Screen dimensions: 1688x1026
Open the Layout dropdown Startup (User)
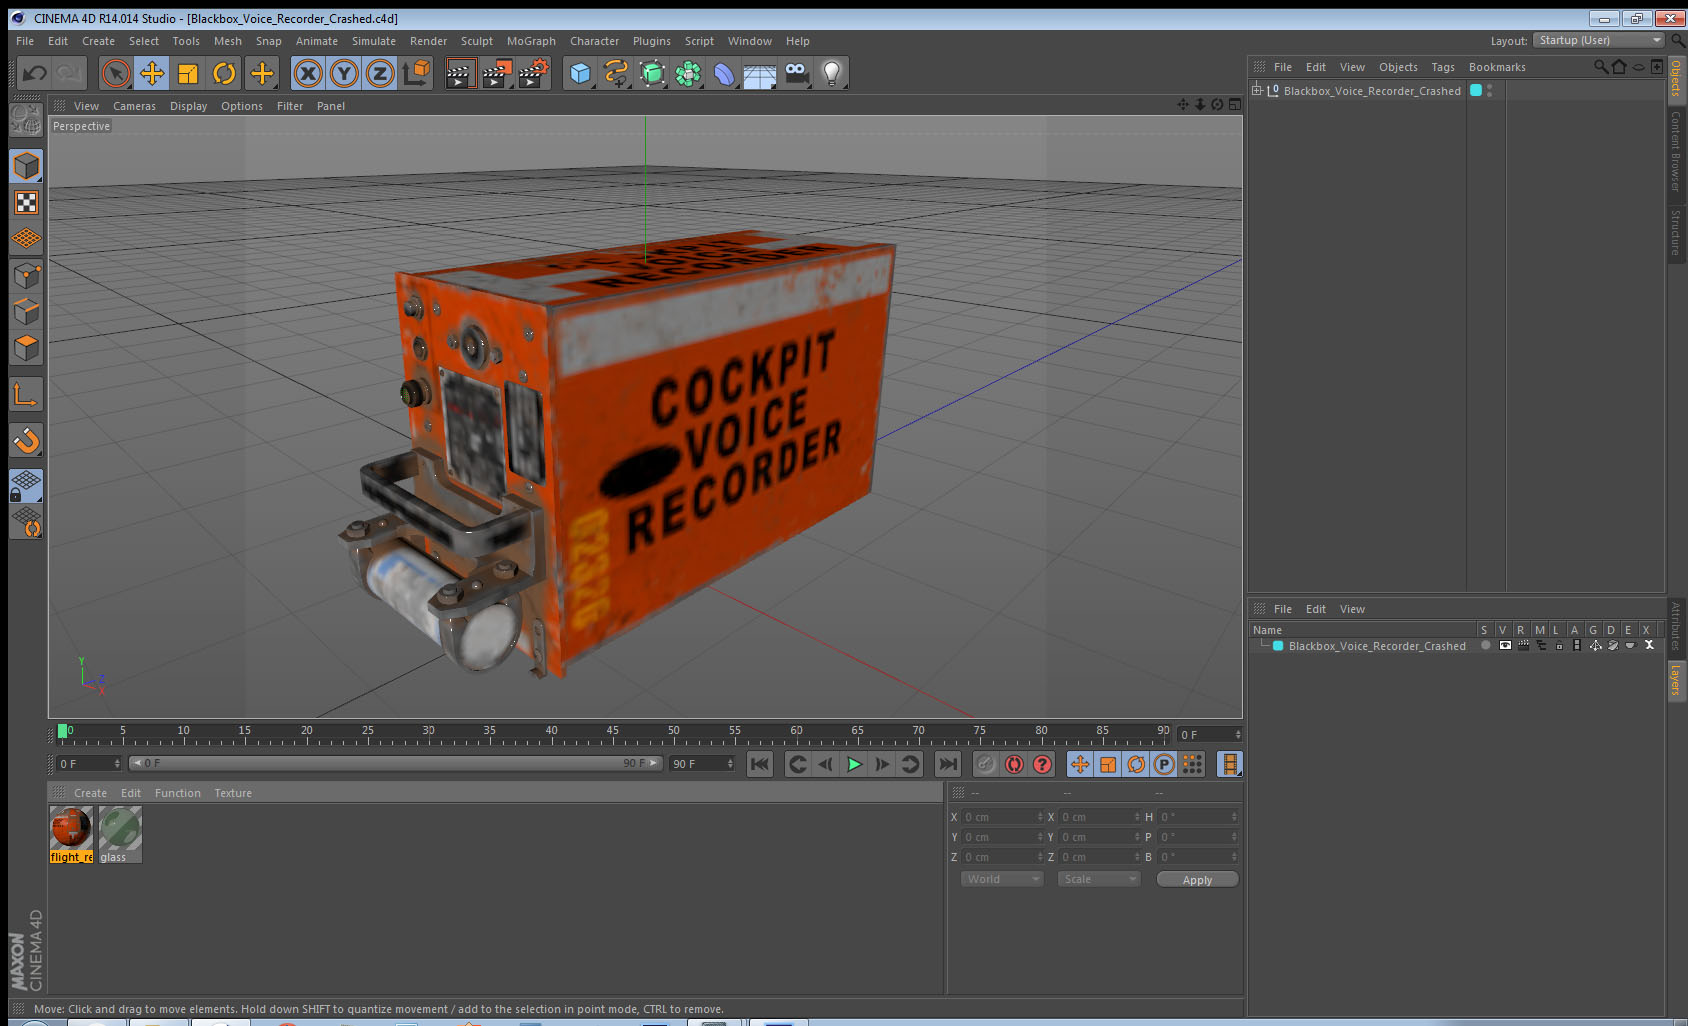[1599, 40]
